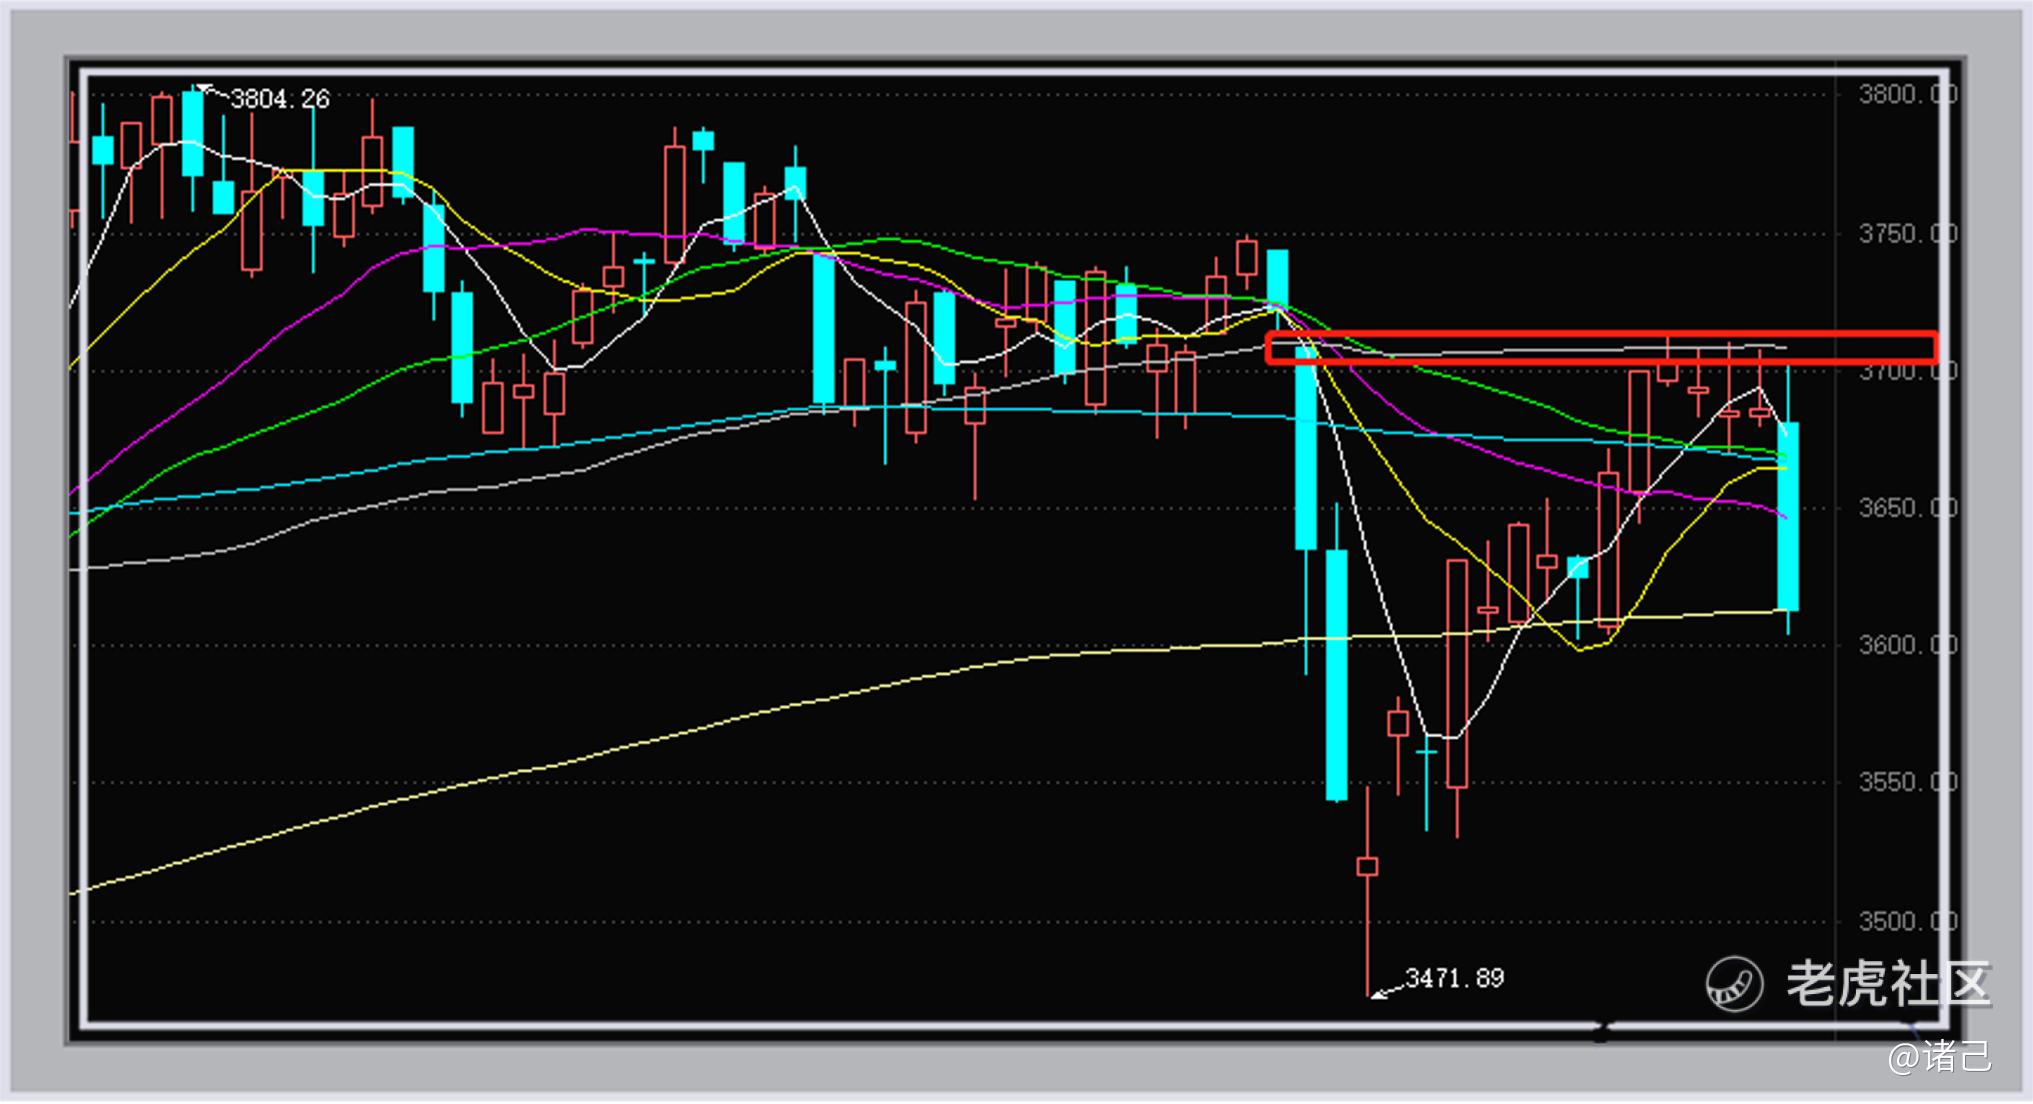Click the candlestick at the 3471.89 low
Image resolution: width=2033 pixels, height=1104 pixels.
(1367, 866)
